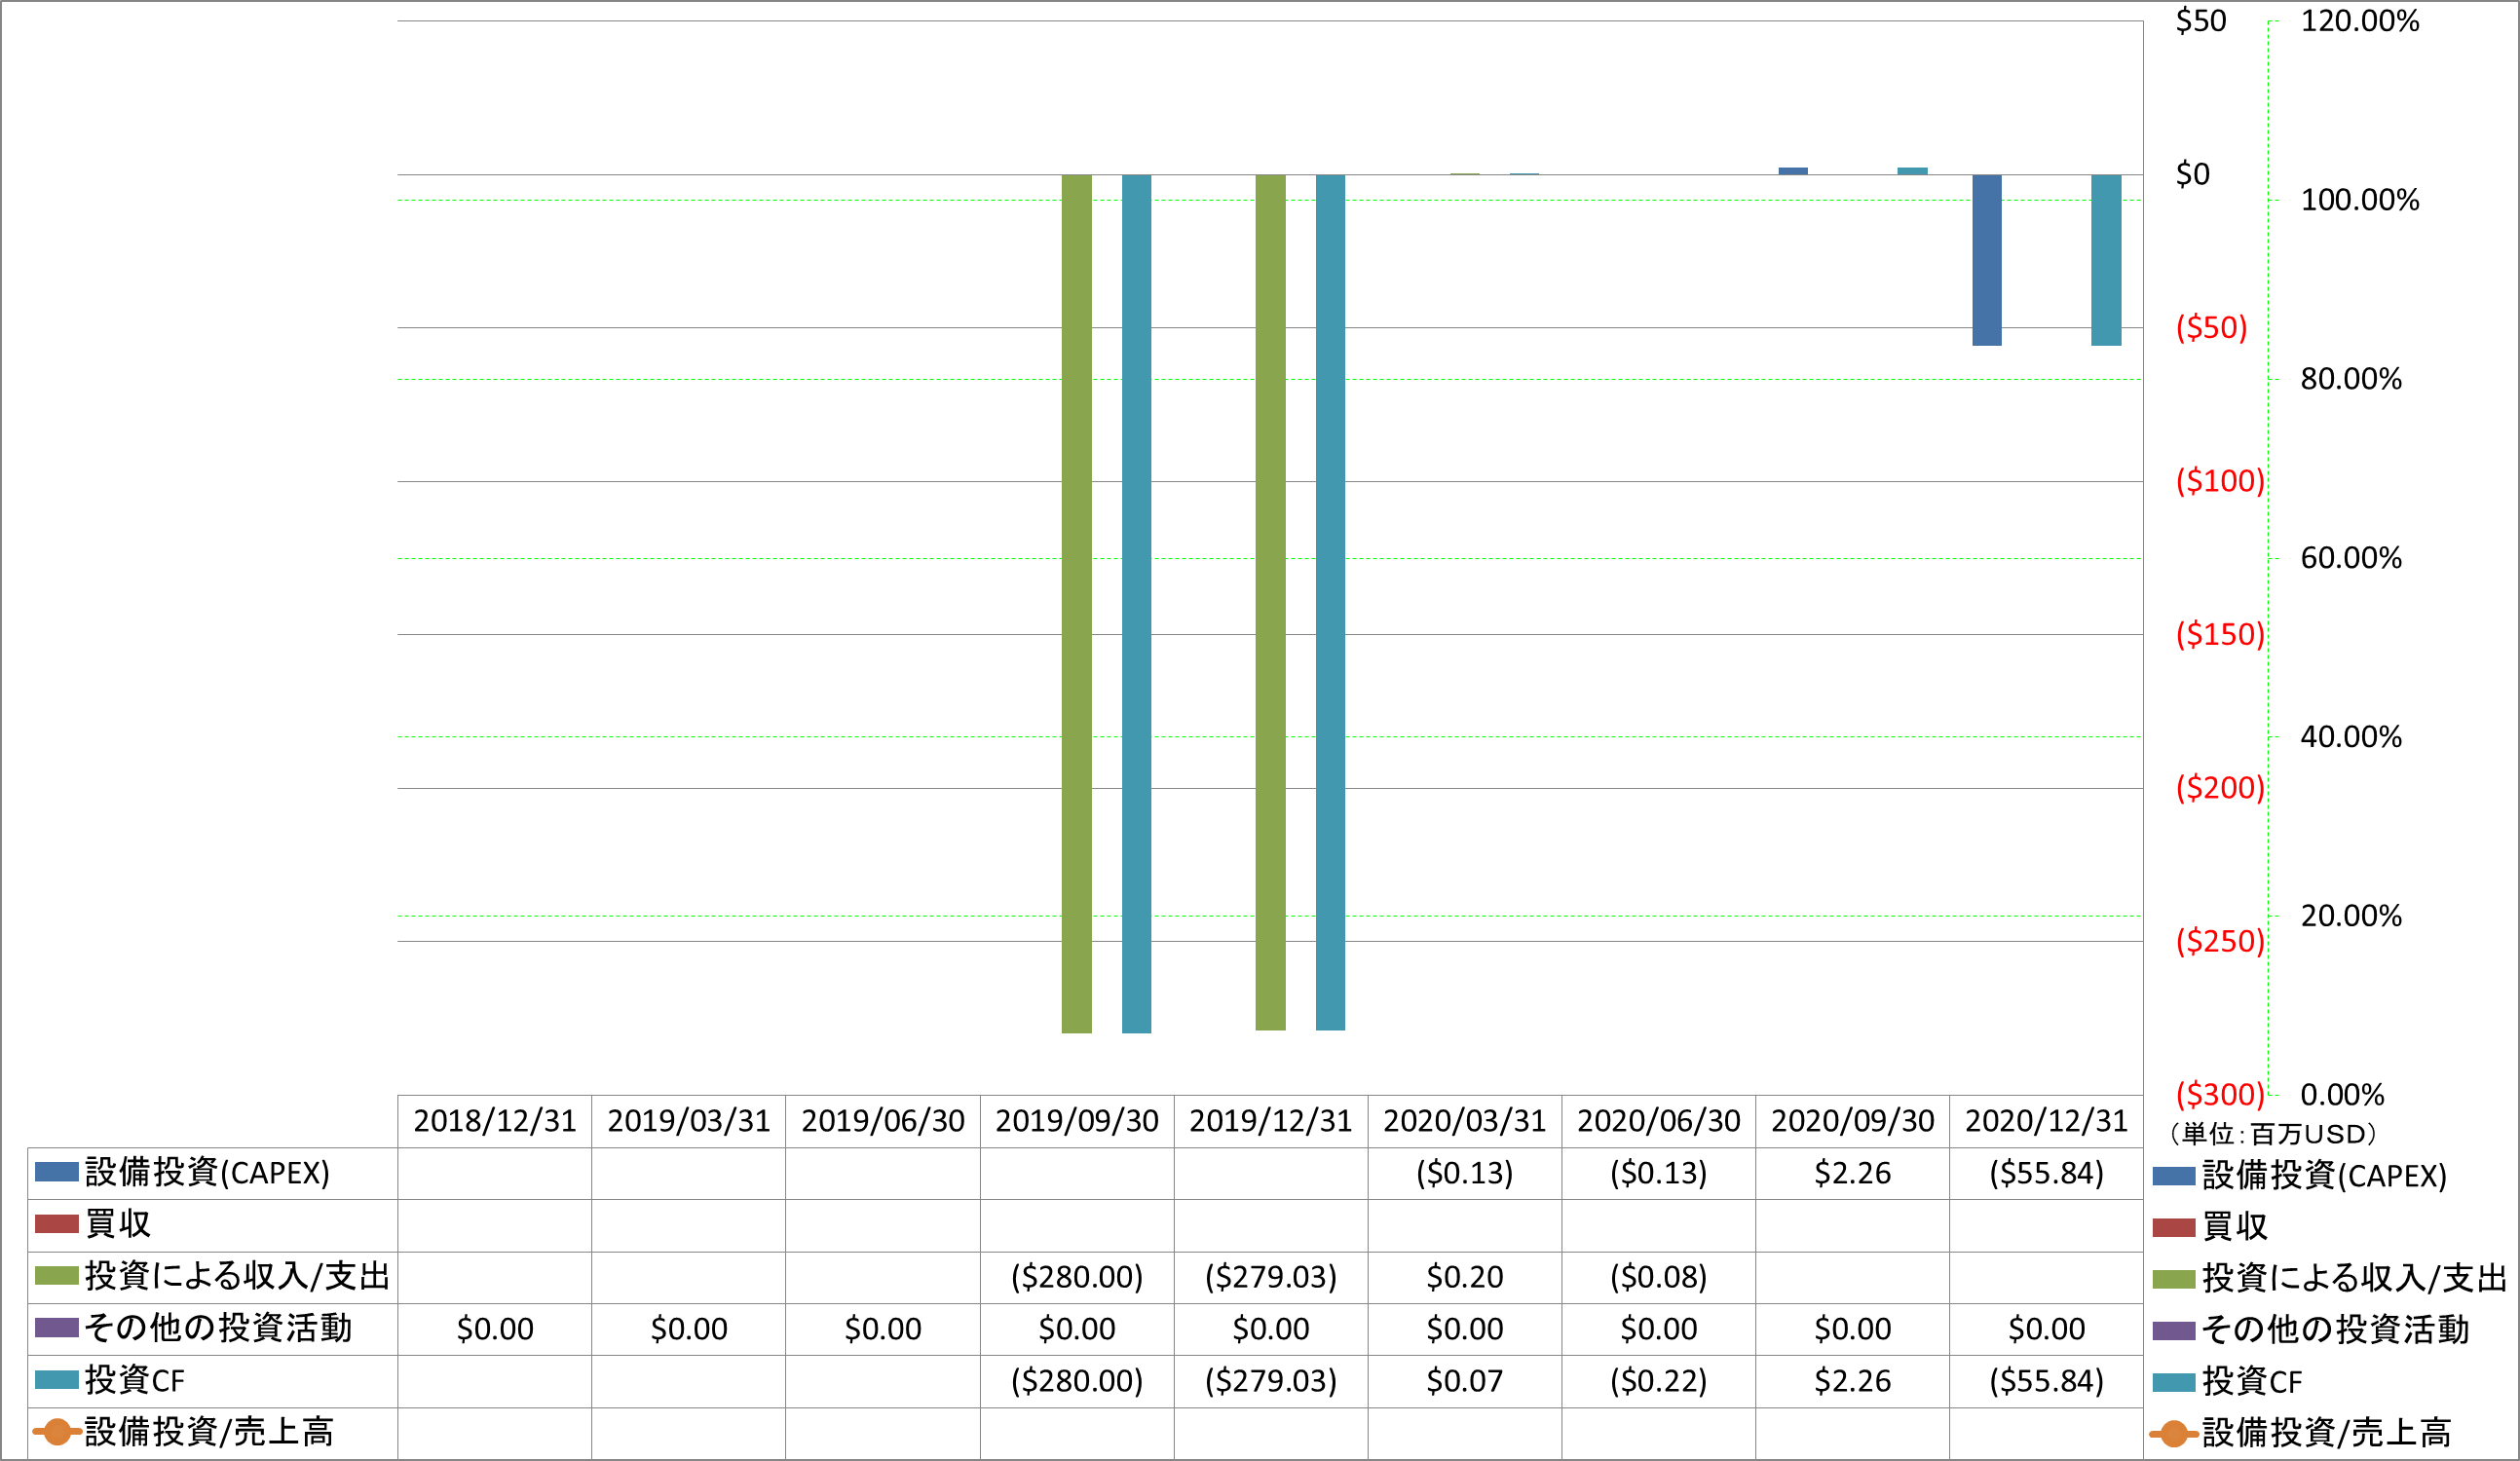2520x1461 pixels.
Task: Click the red 買収 swatch in the right legend
Action: click(x=2174, y=1228)
